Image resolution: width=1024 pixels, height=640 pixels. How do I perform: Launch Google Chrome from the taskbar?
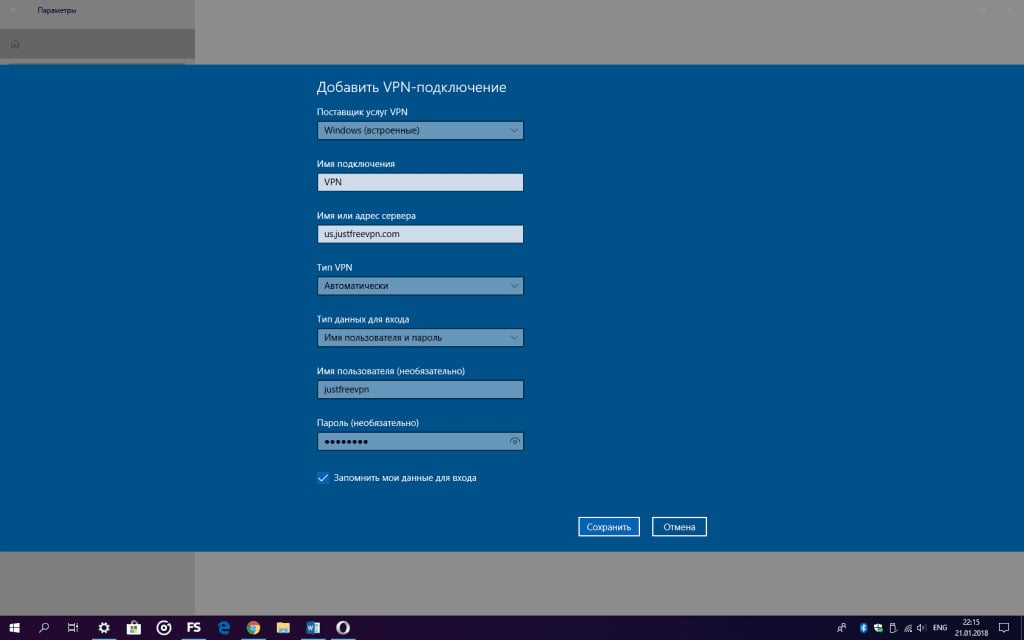pos(254,628)
